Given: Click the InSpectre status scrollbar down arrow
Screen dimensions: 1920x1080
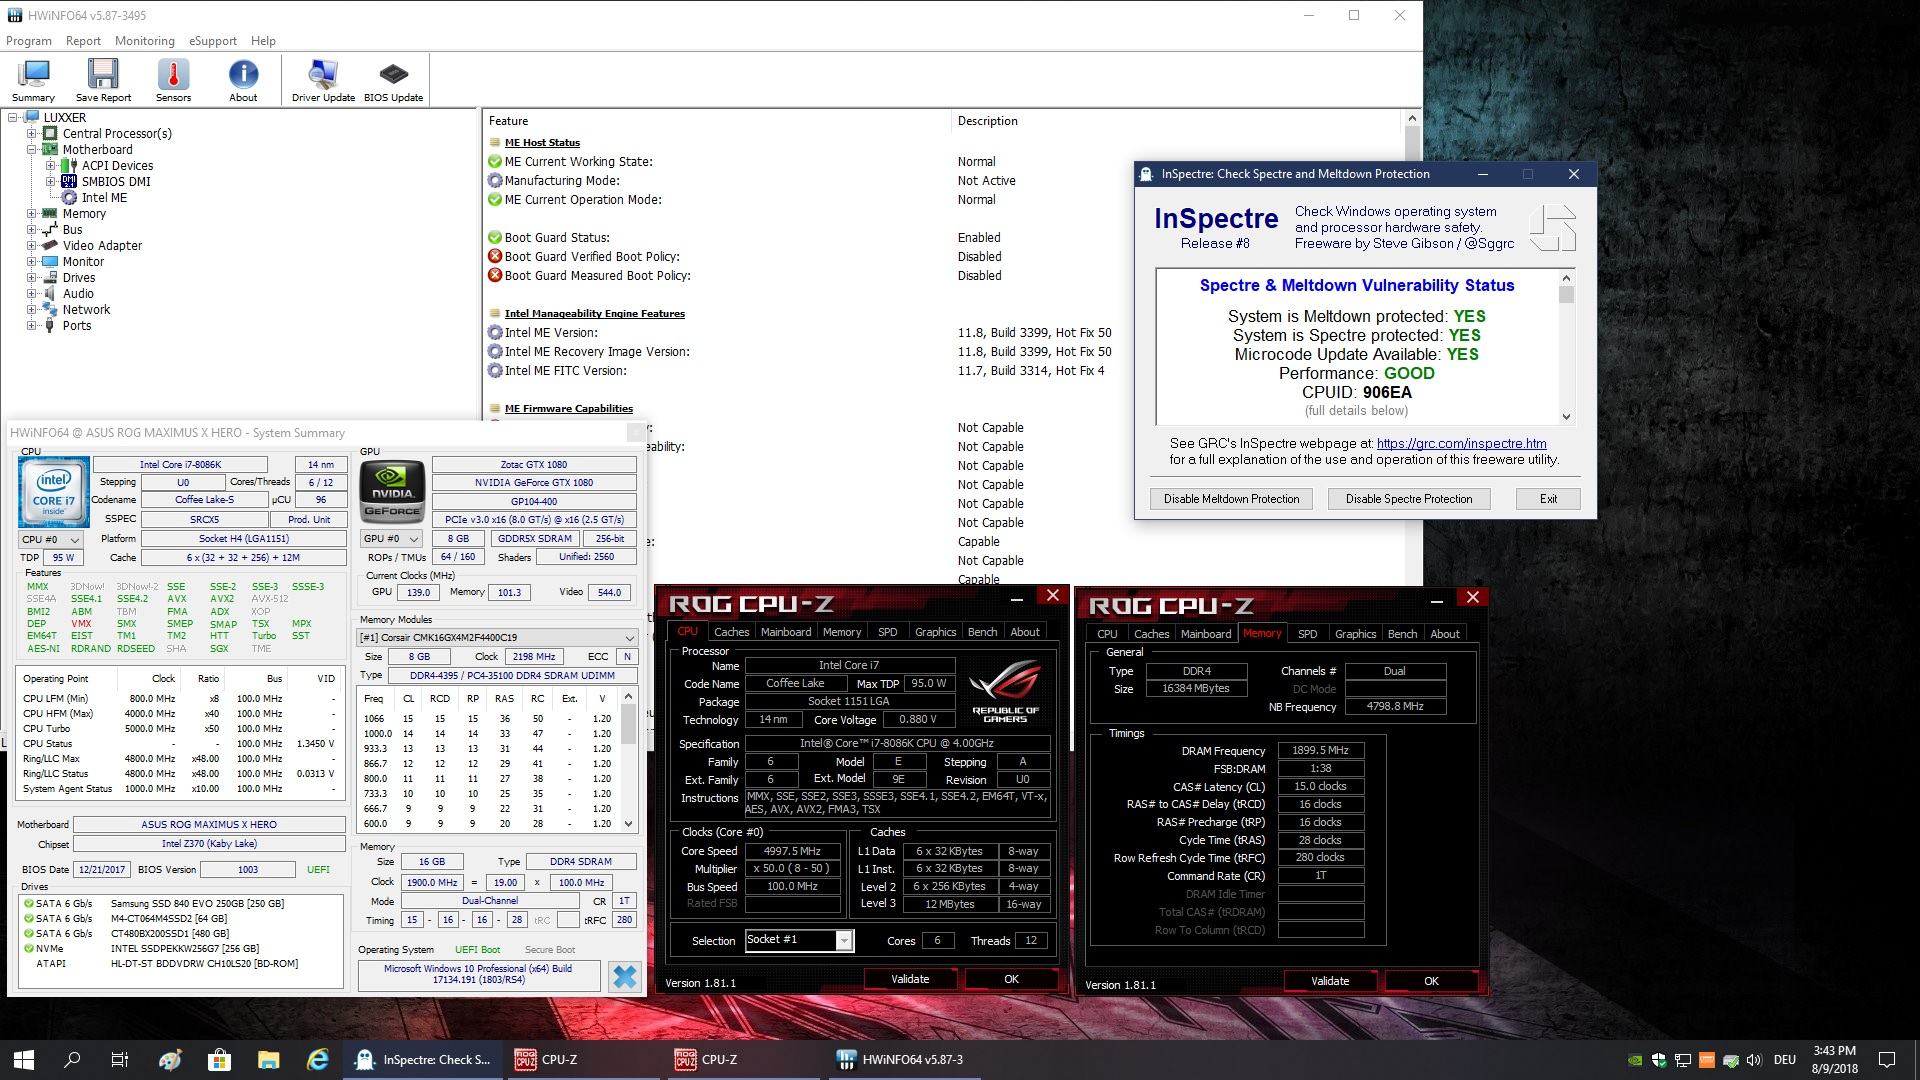Looking at the screenshot, I should tap(1566, 417).
